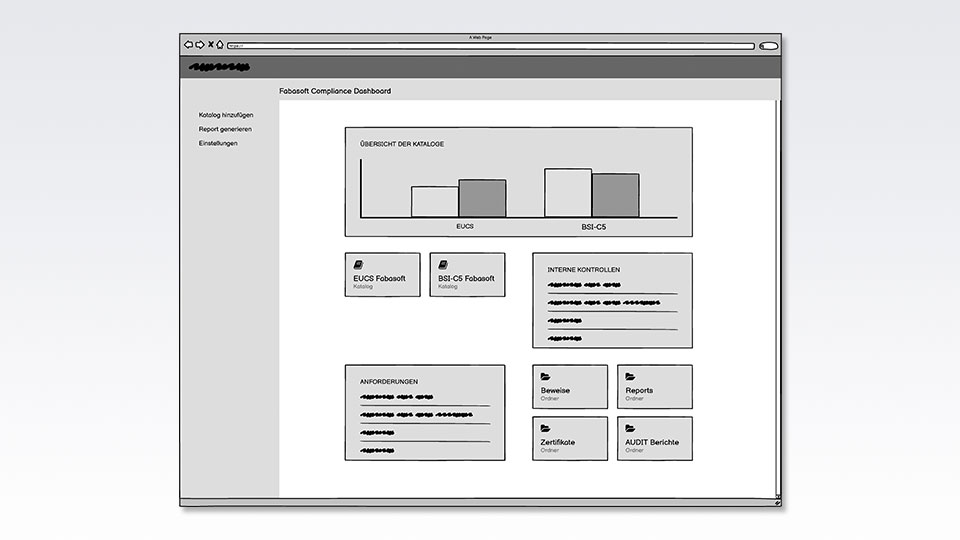Click the browser address bar
This screenshot has height=540, width=960.
tap(490, 46)
